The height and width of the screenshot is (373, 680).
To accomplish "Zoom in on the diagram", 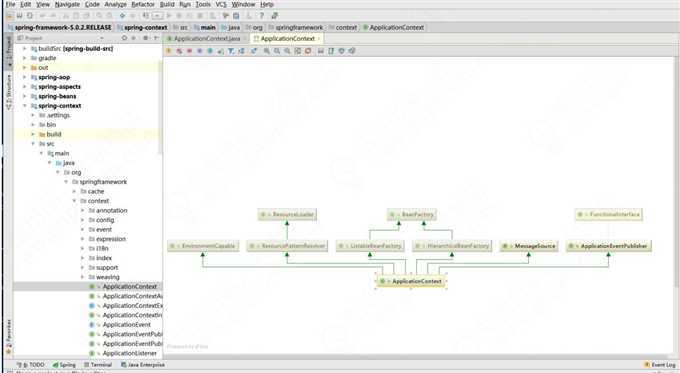I will tap(267, 51).
